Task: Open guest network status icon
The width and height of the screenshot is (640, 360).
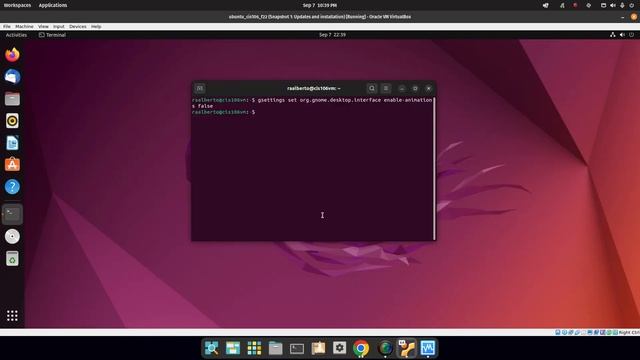Action: pyautogui.click(x=613, y=35)
